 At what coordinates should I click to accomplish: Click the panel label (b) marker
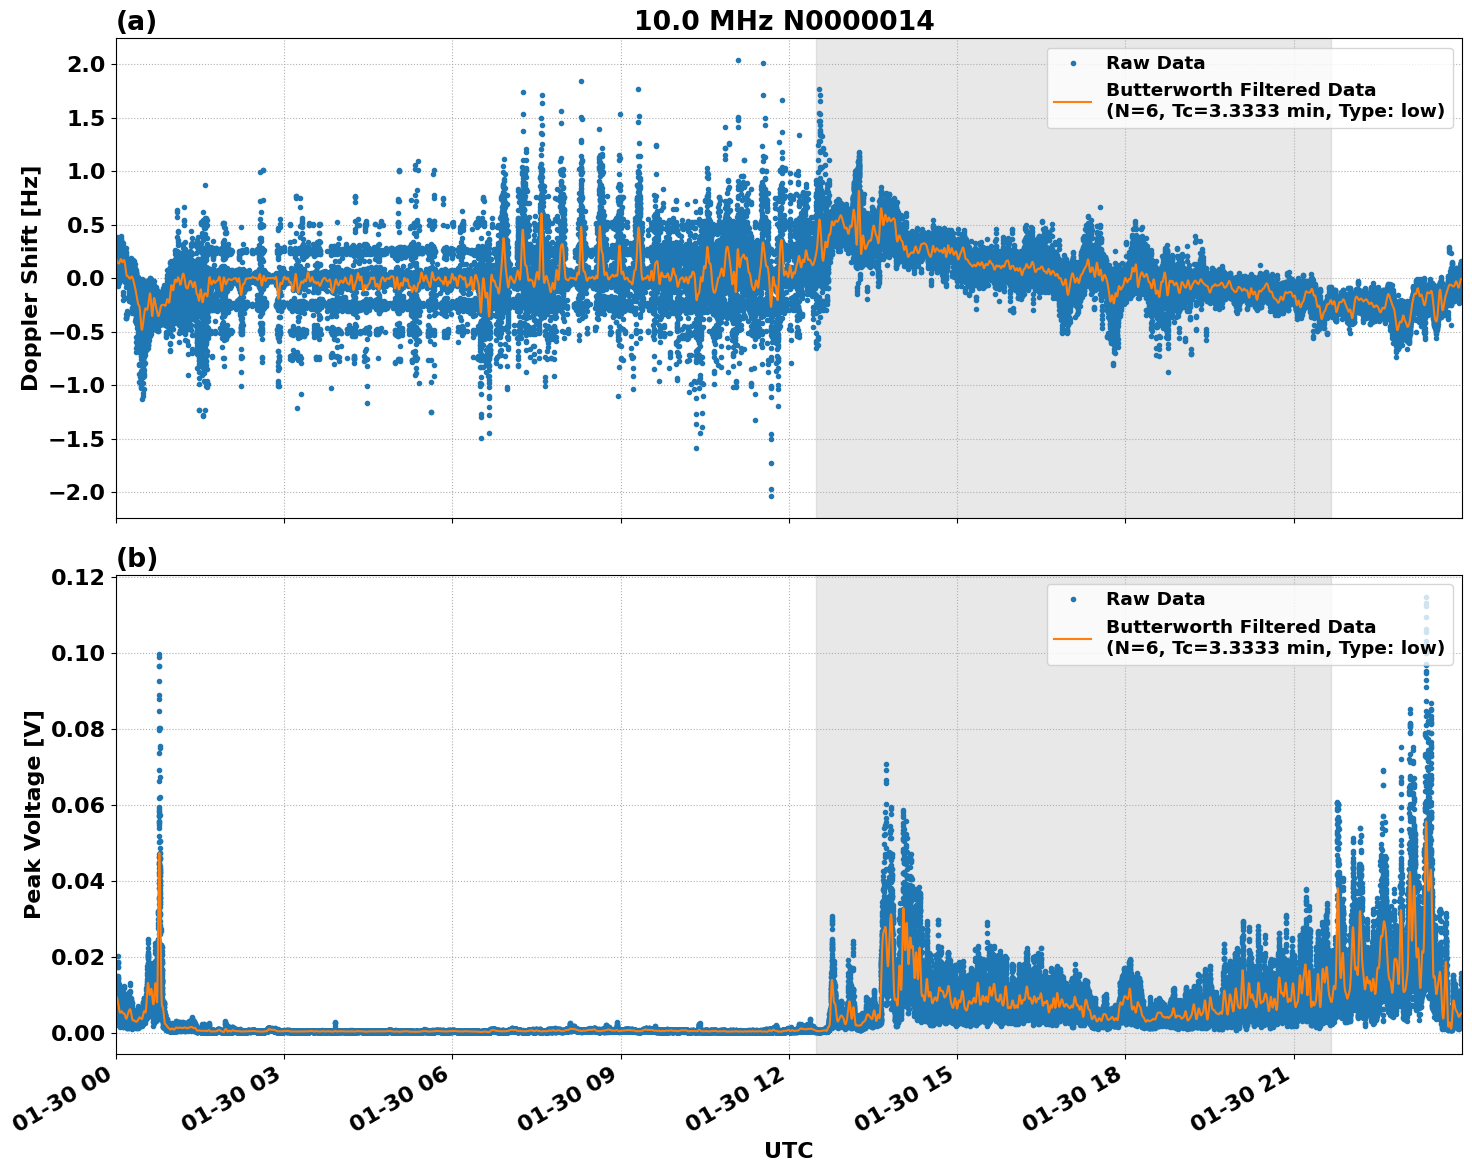[x=137, y=556]
